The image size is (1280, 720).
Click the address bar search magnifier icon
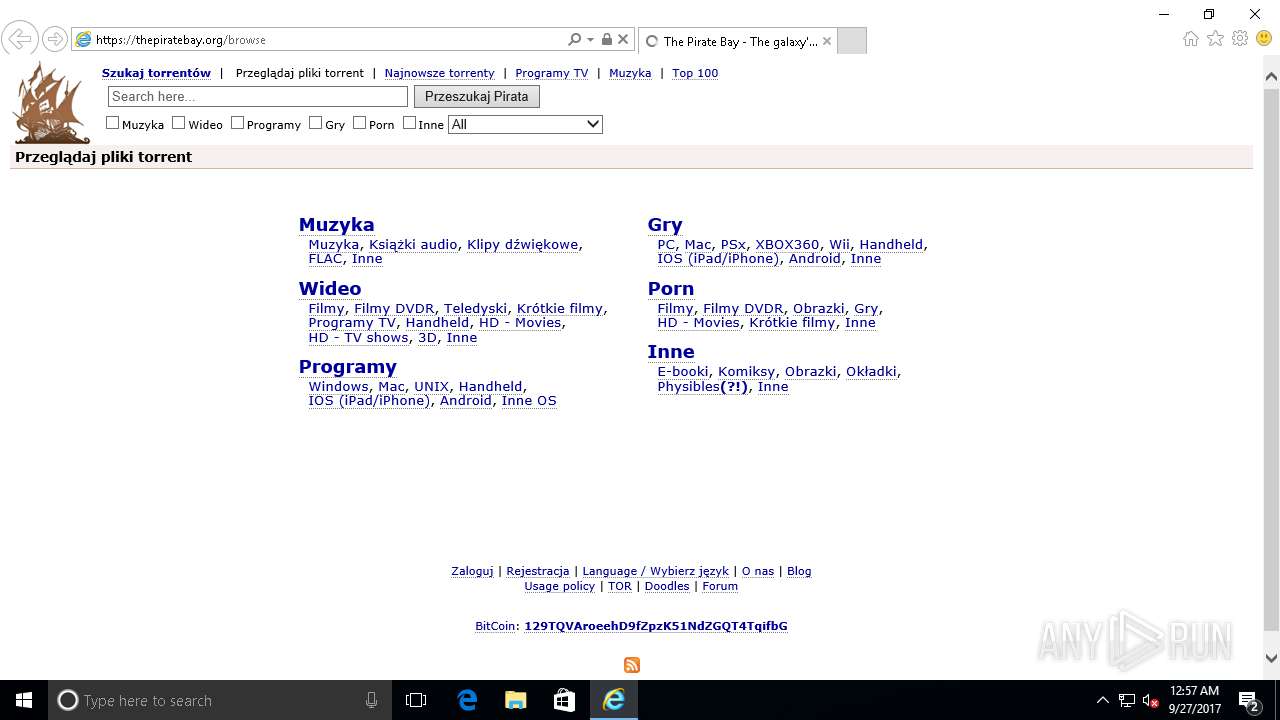(x=574, y=40)
